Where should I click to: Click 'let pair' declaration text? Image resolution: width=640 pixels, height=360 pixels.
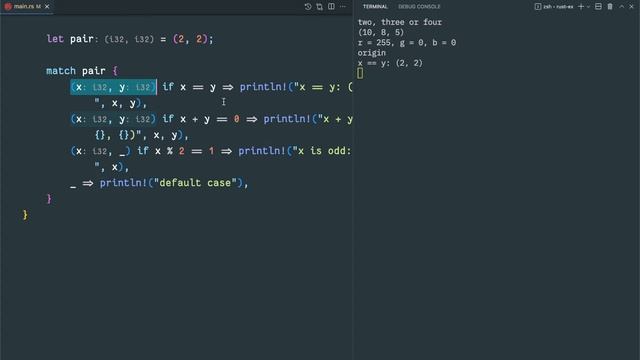coord(70,39)
